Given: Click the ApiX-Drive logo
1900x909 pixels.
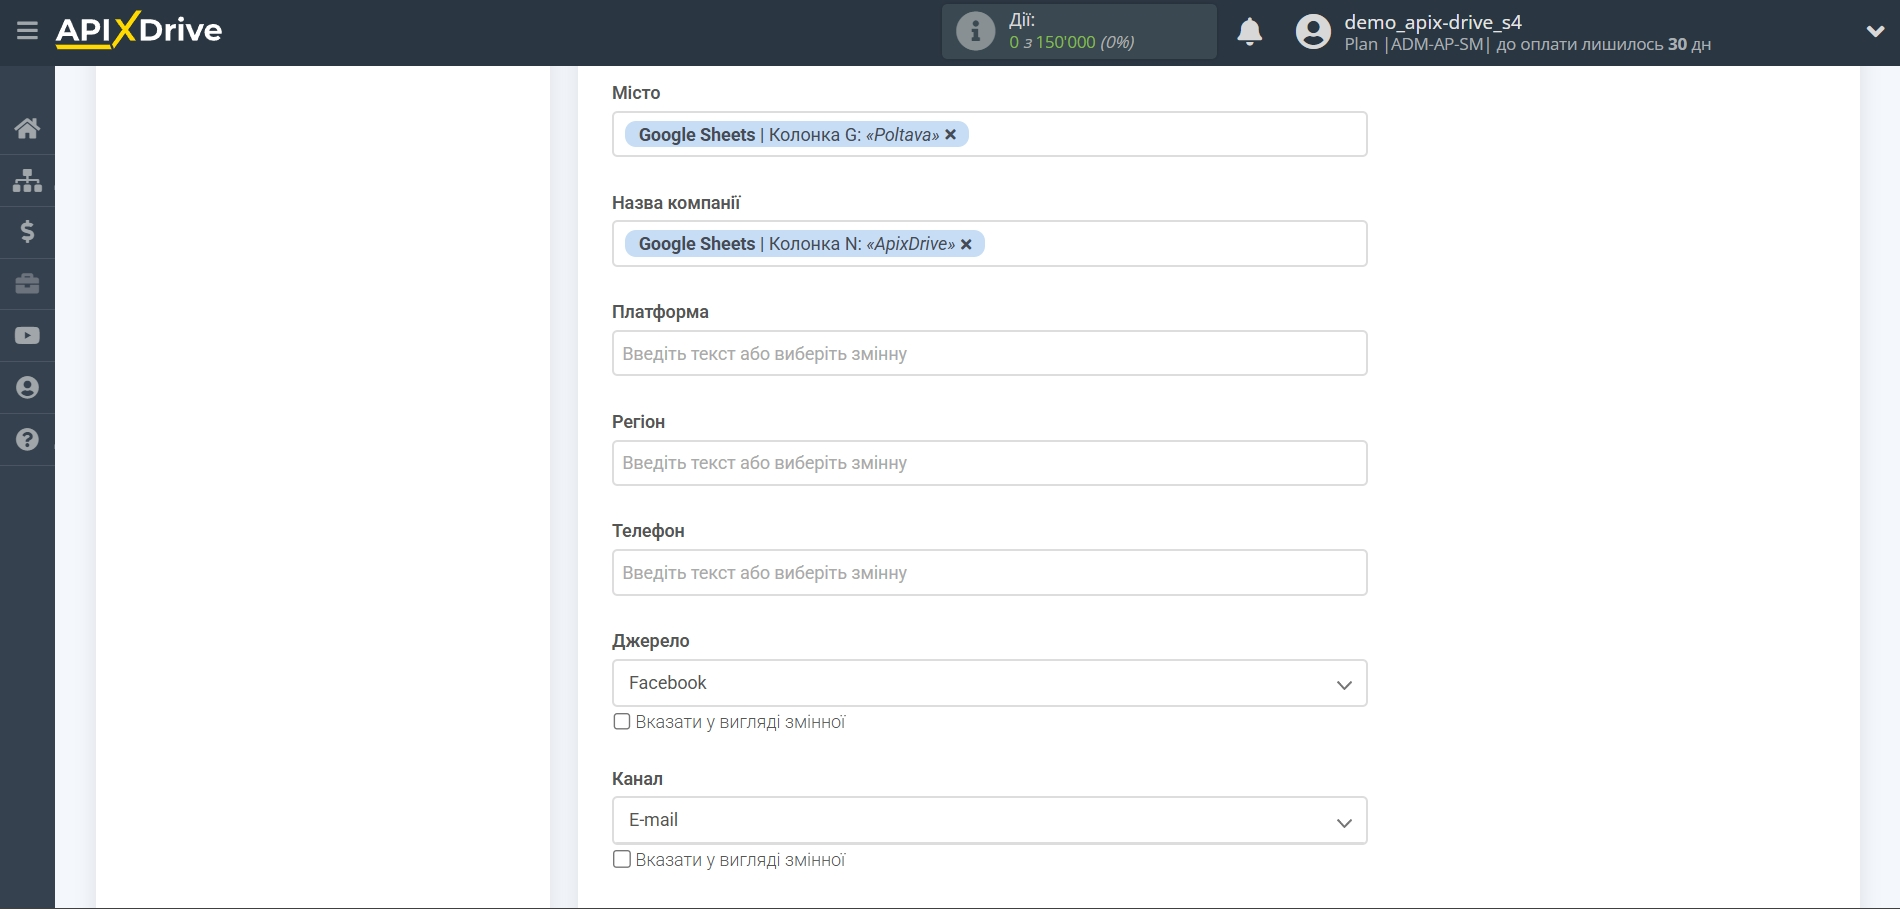Looking at the screenshot, I should (139, 31).
